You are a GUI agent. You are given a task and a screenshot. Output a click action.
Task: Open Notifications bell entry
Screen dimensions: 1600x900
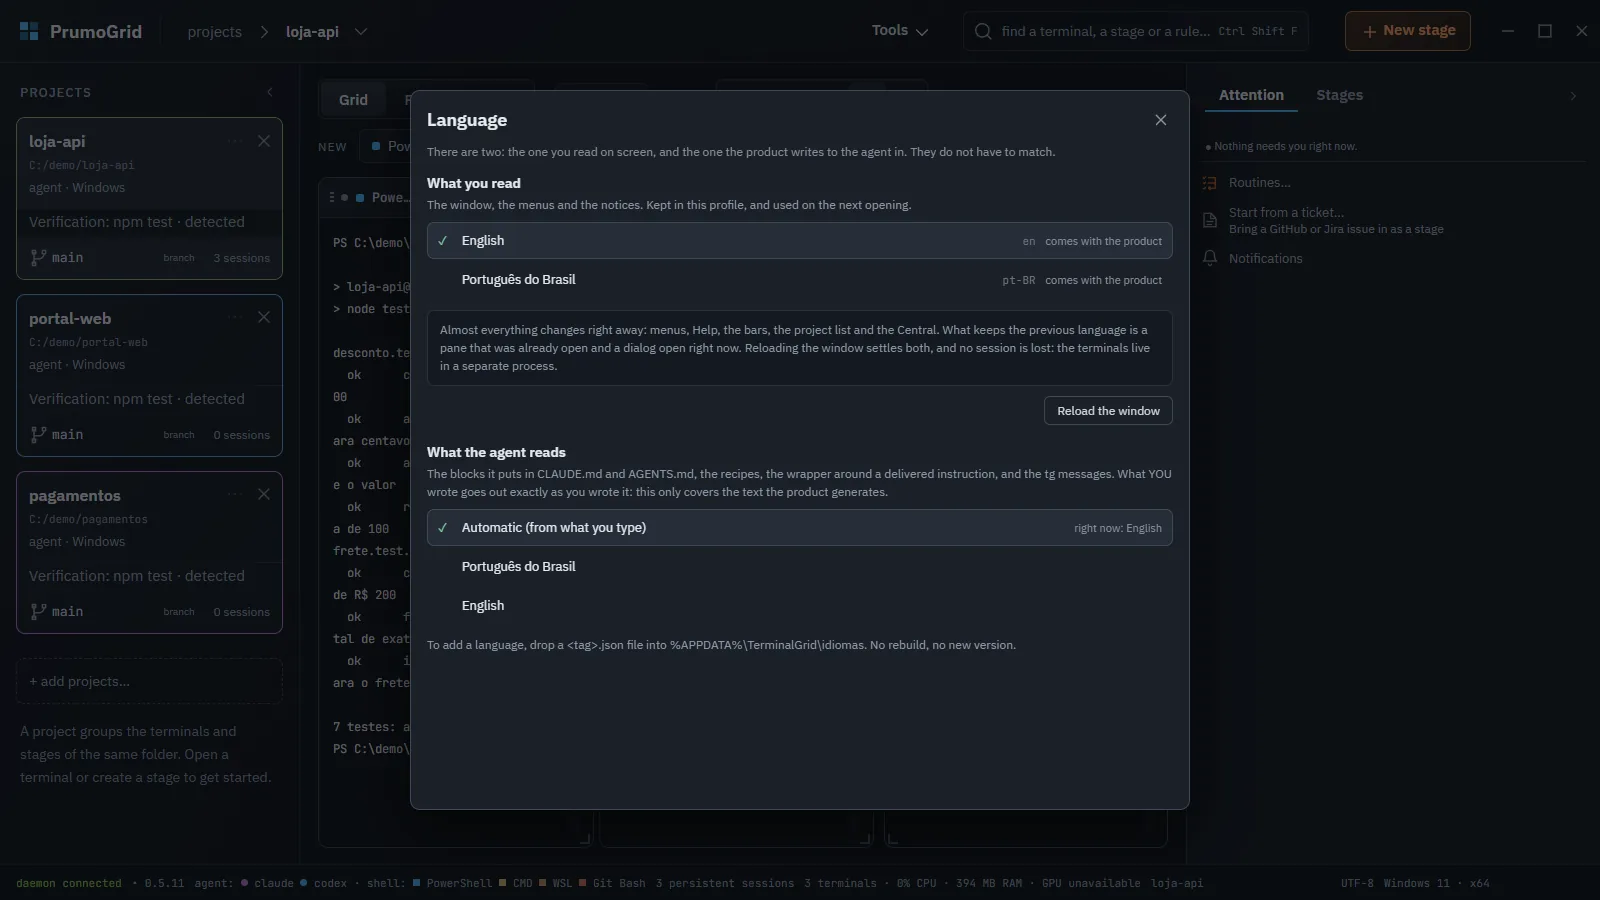(1253, 259)
